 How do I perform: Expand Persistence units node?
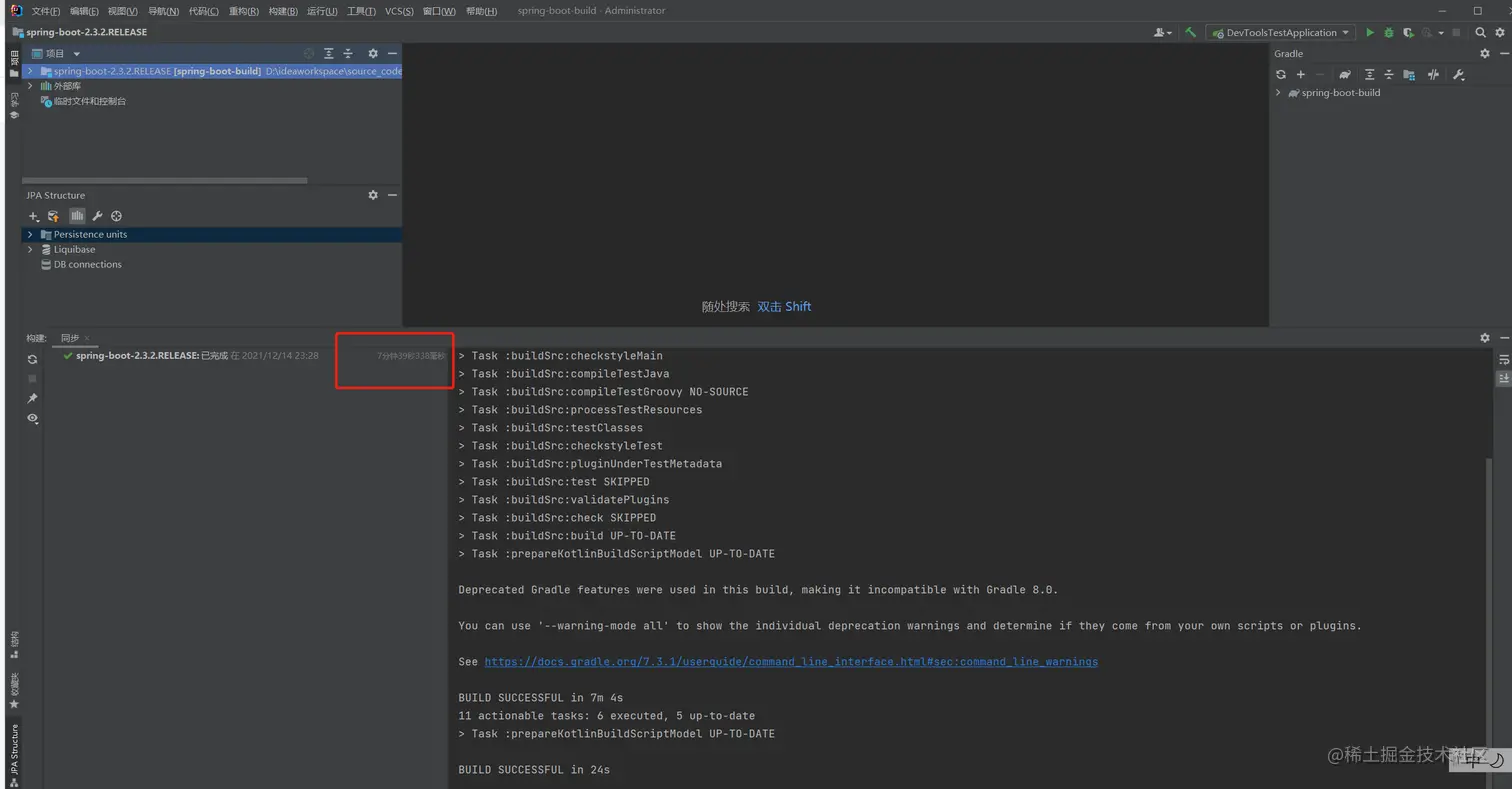coord(31,234)
